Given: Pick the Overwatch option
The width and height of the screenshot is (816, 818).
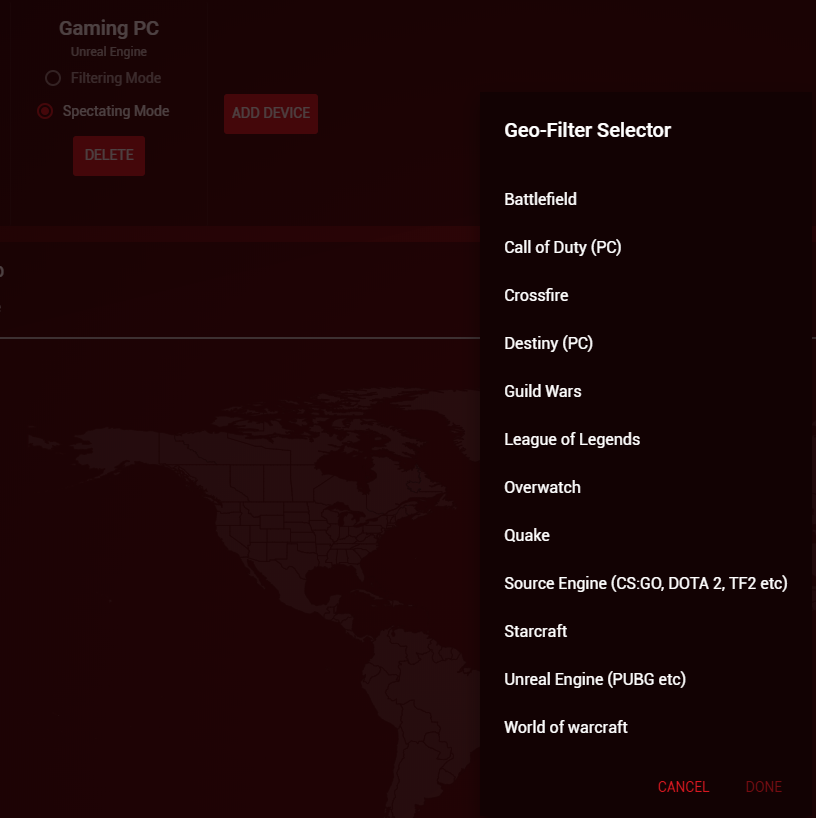Looking at the screenshot, I should (542, 487).
